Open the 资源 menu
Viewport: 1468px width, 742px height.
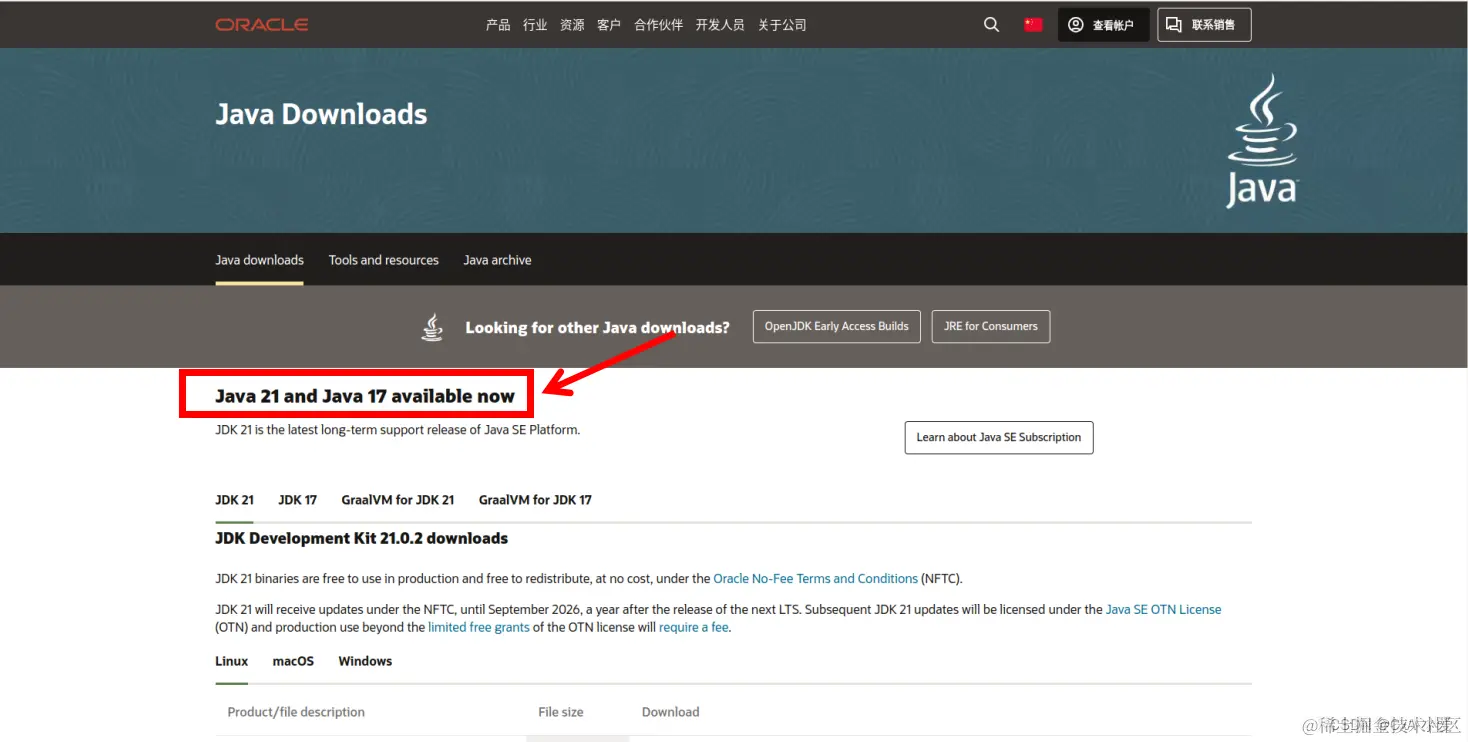click(572, 25)
